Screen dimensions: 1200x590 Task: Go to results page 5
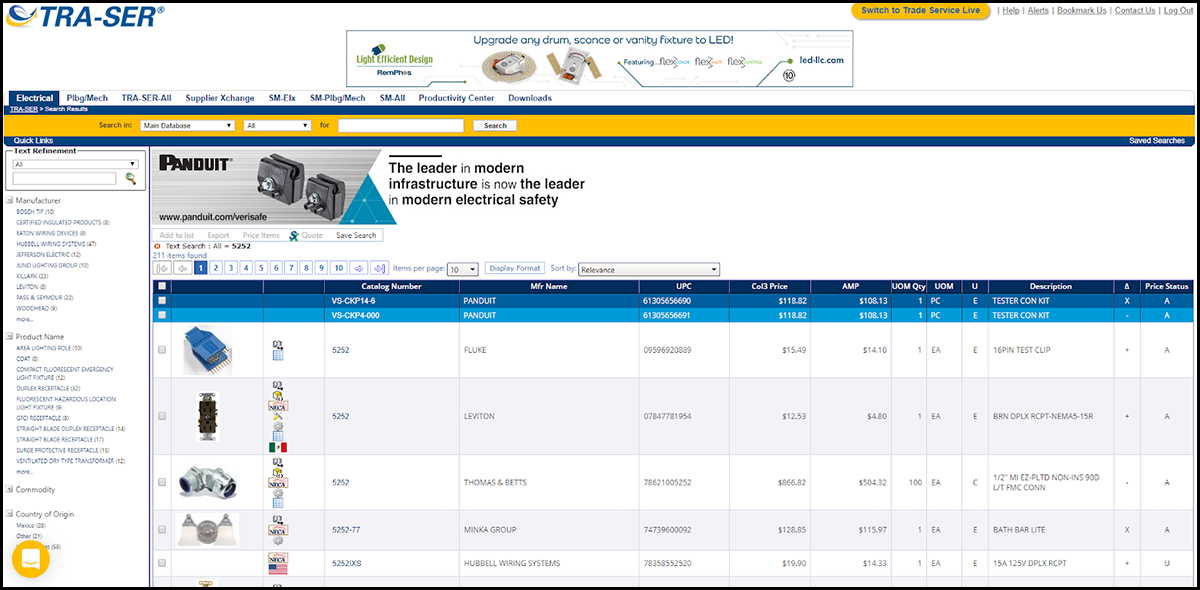(261, 268)
